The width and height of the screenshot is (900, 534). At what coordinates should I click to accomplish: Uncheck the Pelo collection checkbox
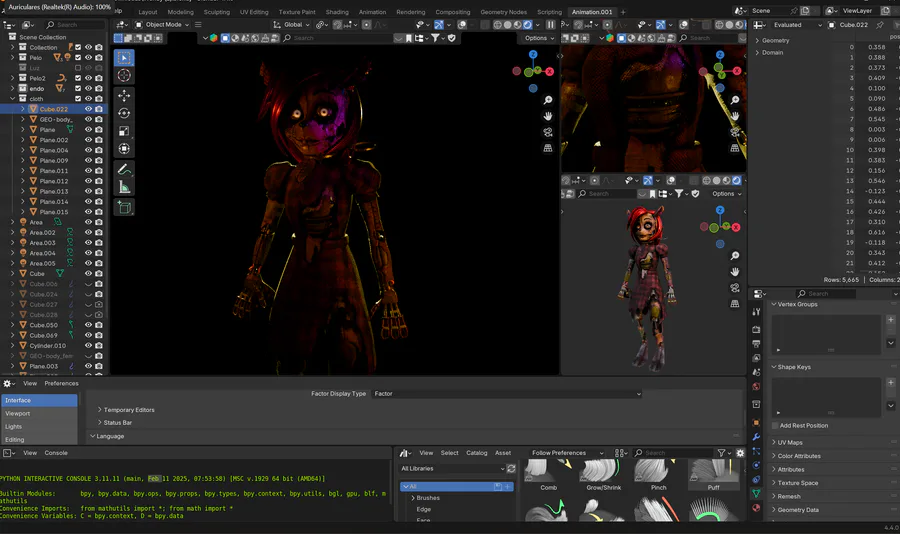click(78, 57)
